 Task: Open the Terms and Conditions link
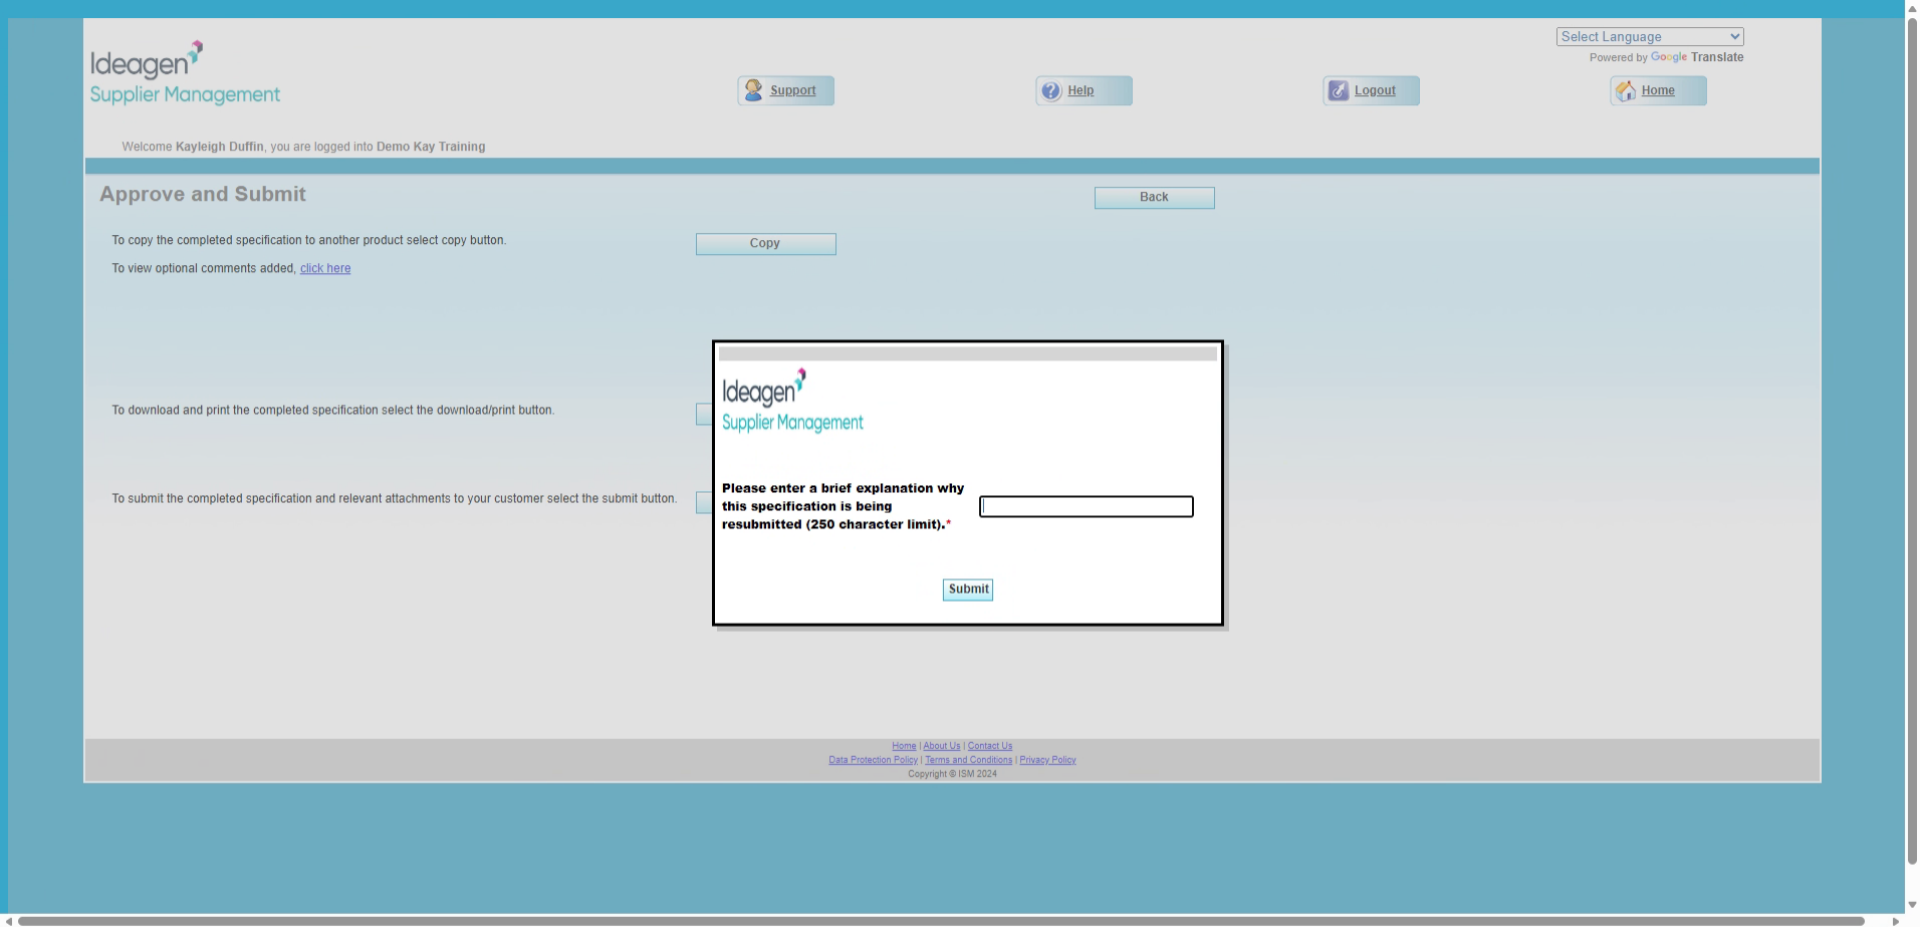click(x=968, y=760)
